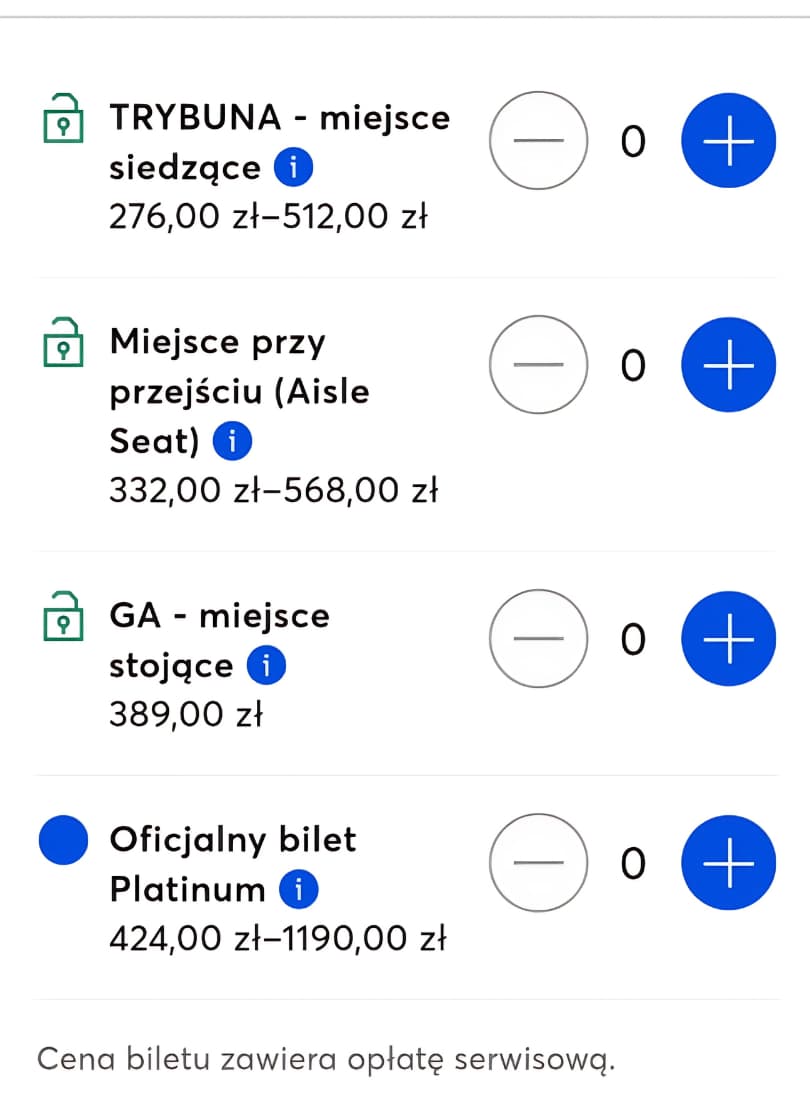Viewport: 810px width, 1106px height.
Task: Click the lock icon beside TRYBUNA
Action: point(63,119)
